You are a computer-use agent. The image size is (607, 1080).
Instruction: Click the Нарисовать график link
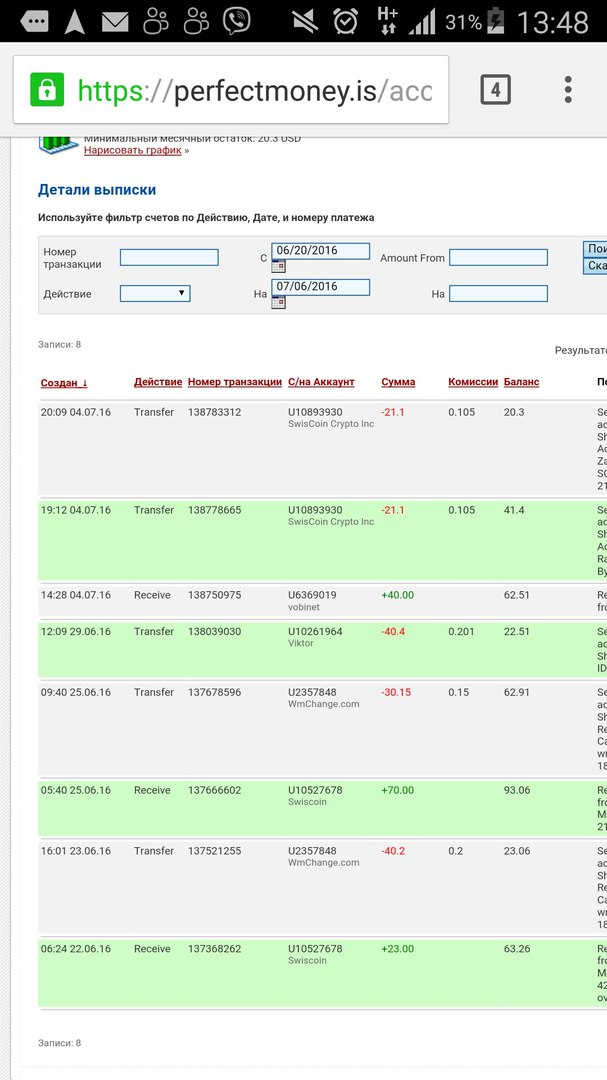(x=132, y=150)
